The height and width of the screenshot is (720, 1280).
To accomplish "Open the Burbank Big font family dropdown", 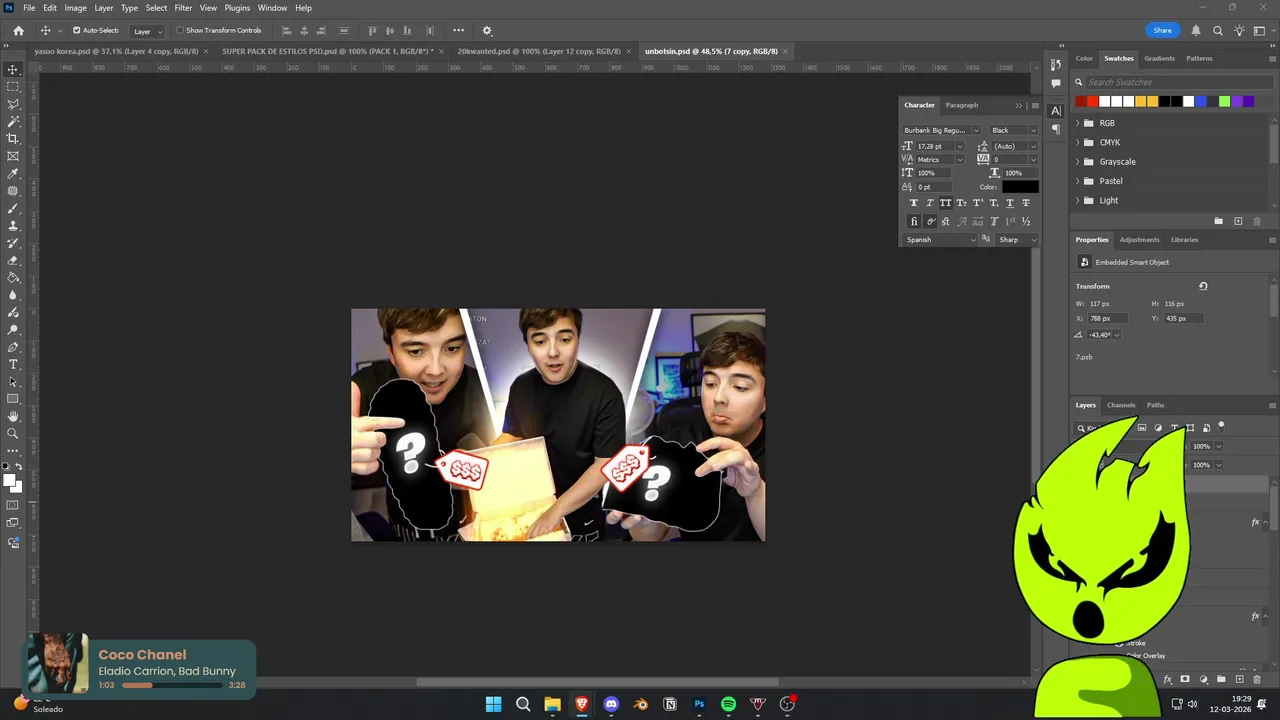I will coord(941,130).
